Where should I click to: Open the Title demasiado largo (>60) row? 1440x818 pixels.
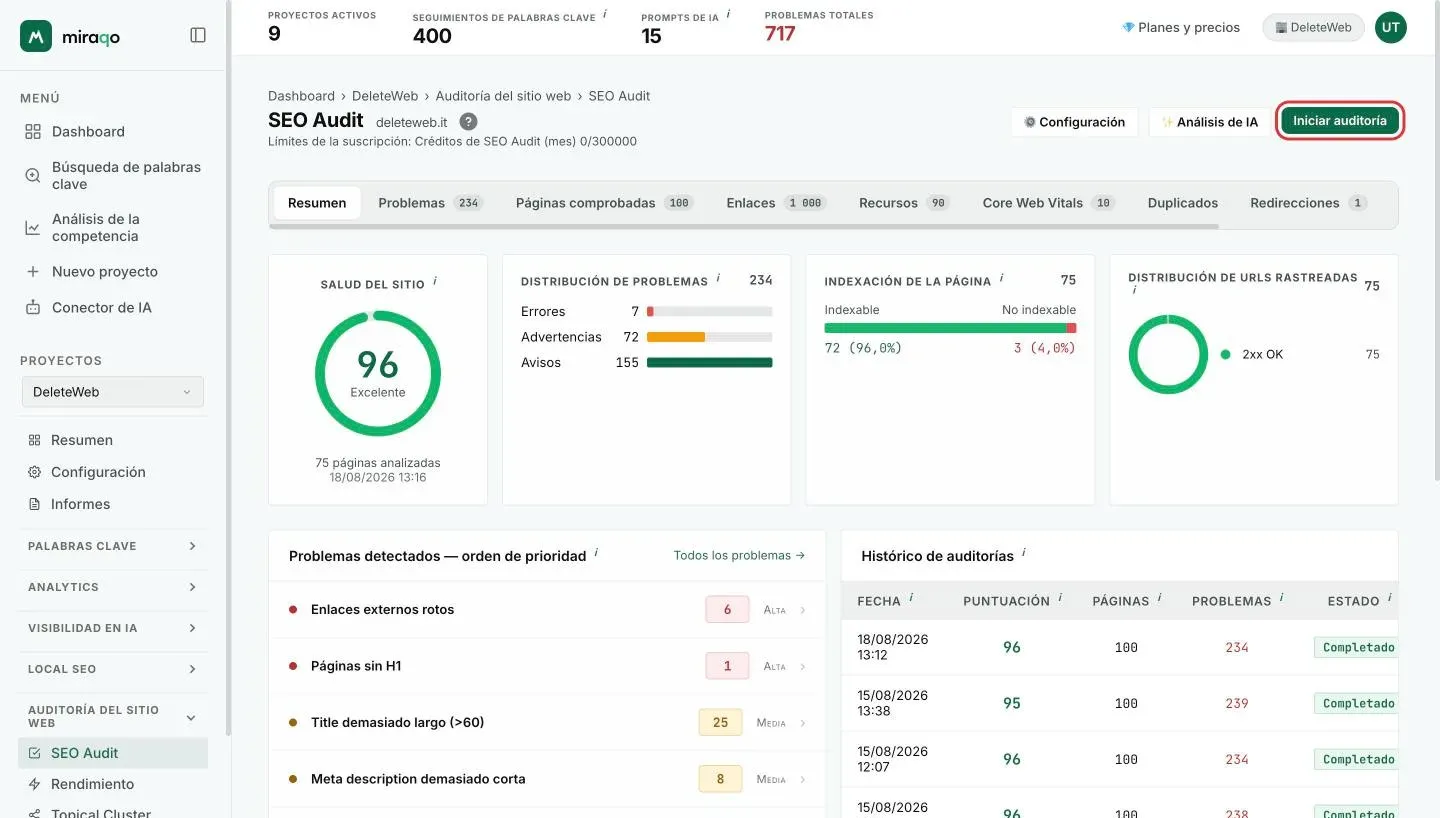tap(547, 722)
